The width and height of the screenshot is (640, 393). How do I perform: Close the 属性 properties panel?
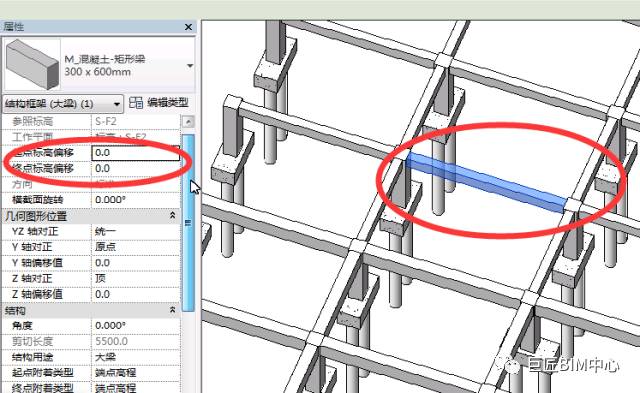(188, 27)
